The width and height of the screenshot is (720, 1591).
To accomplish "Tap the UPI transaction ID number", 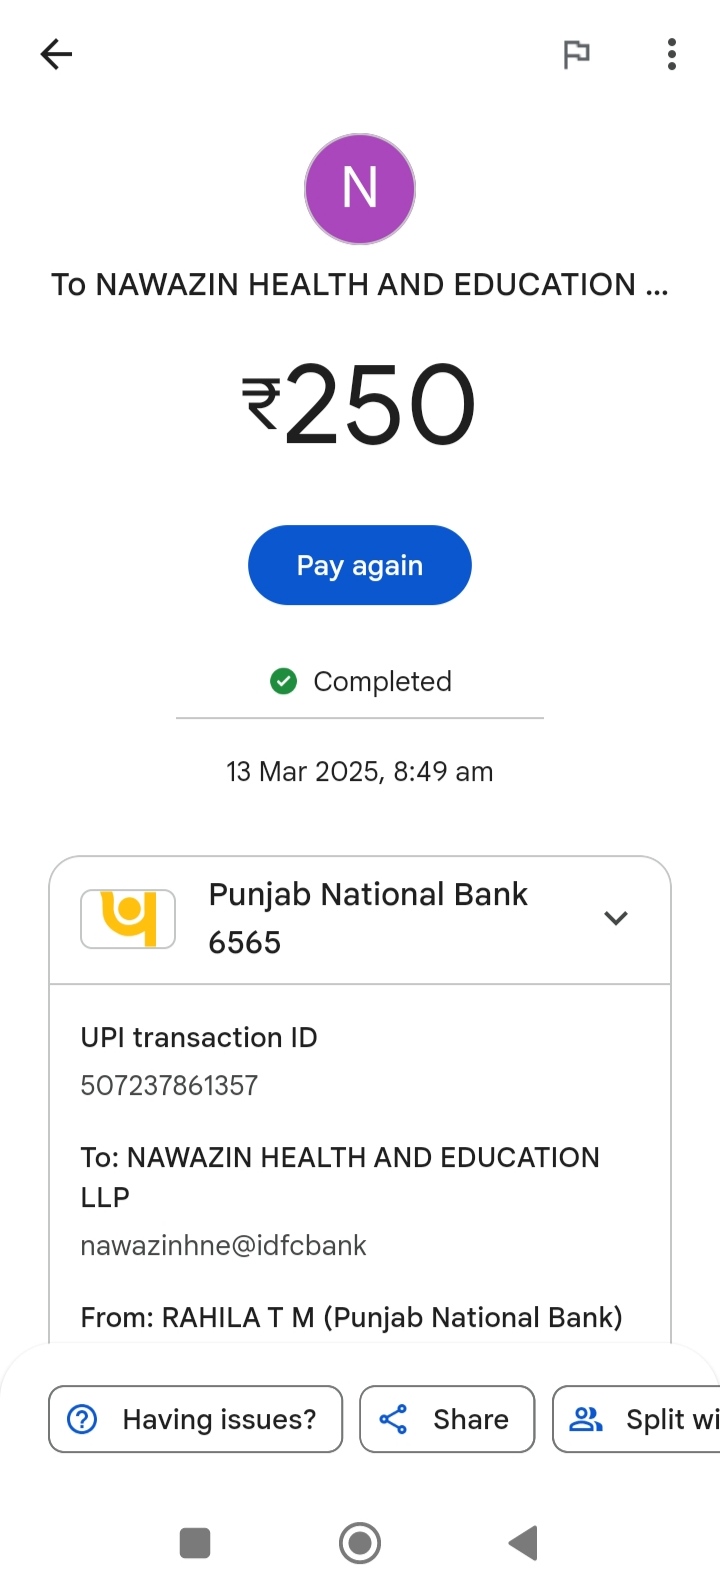I will click(170, 1085).
